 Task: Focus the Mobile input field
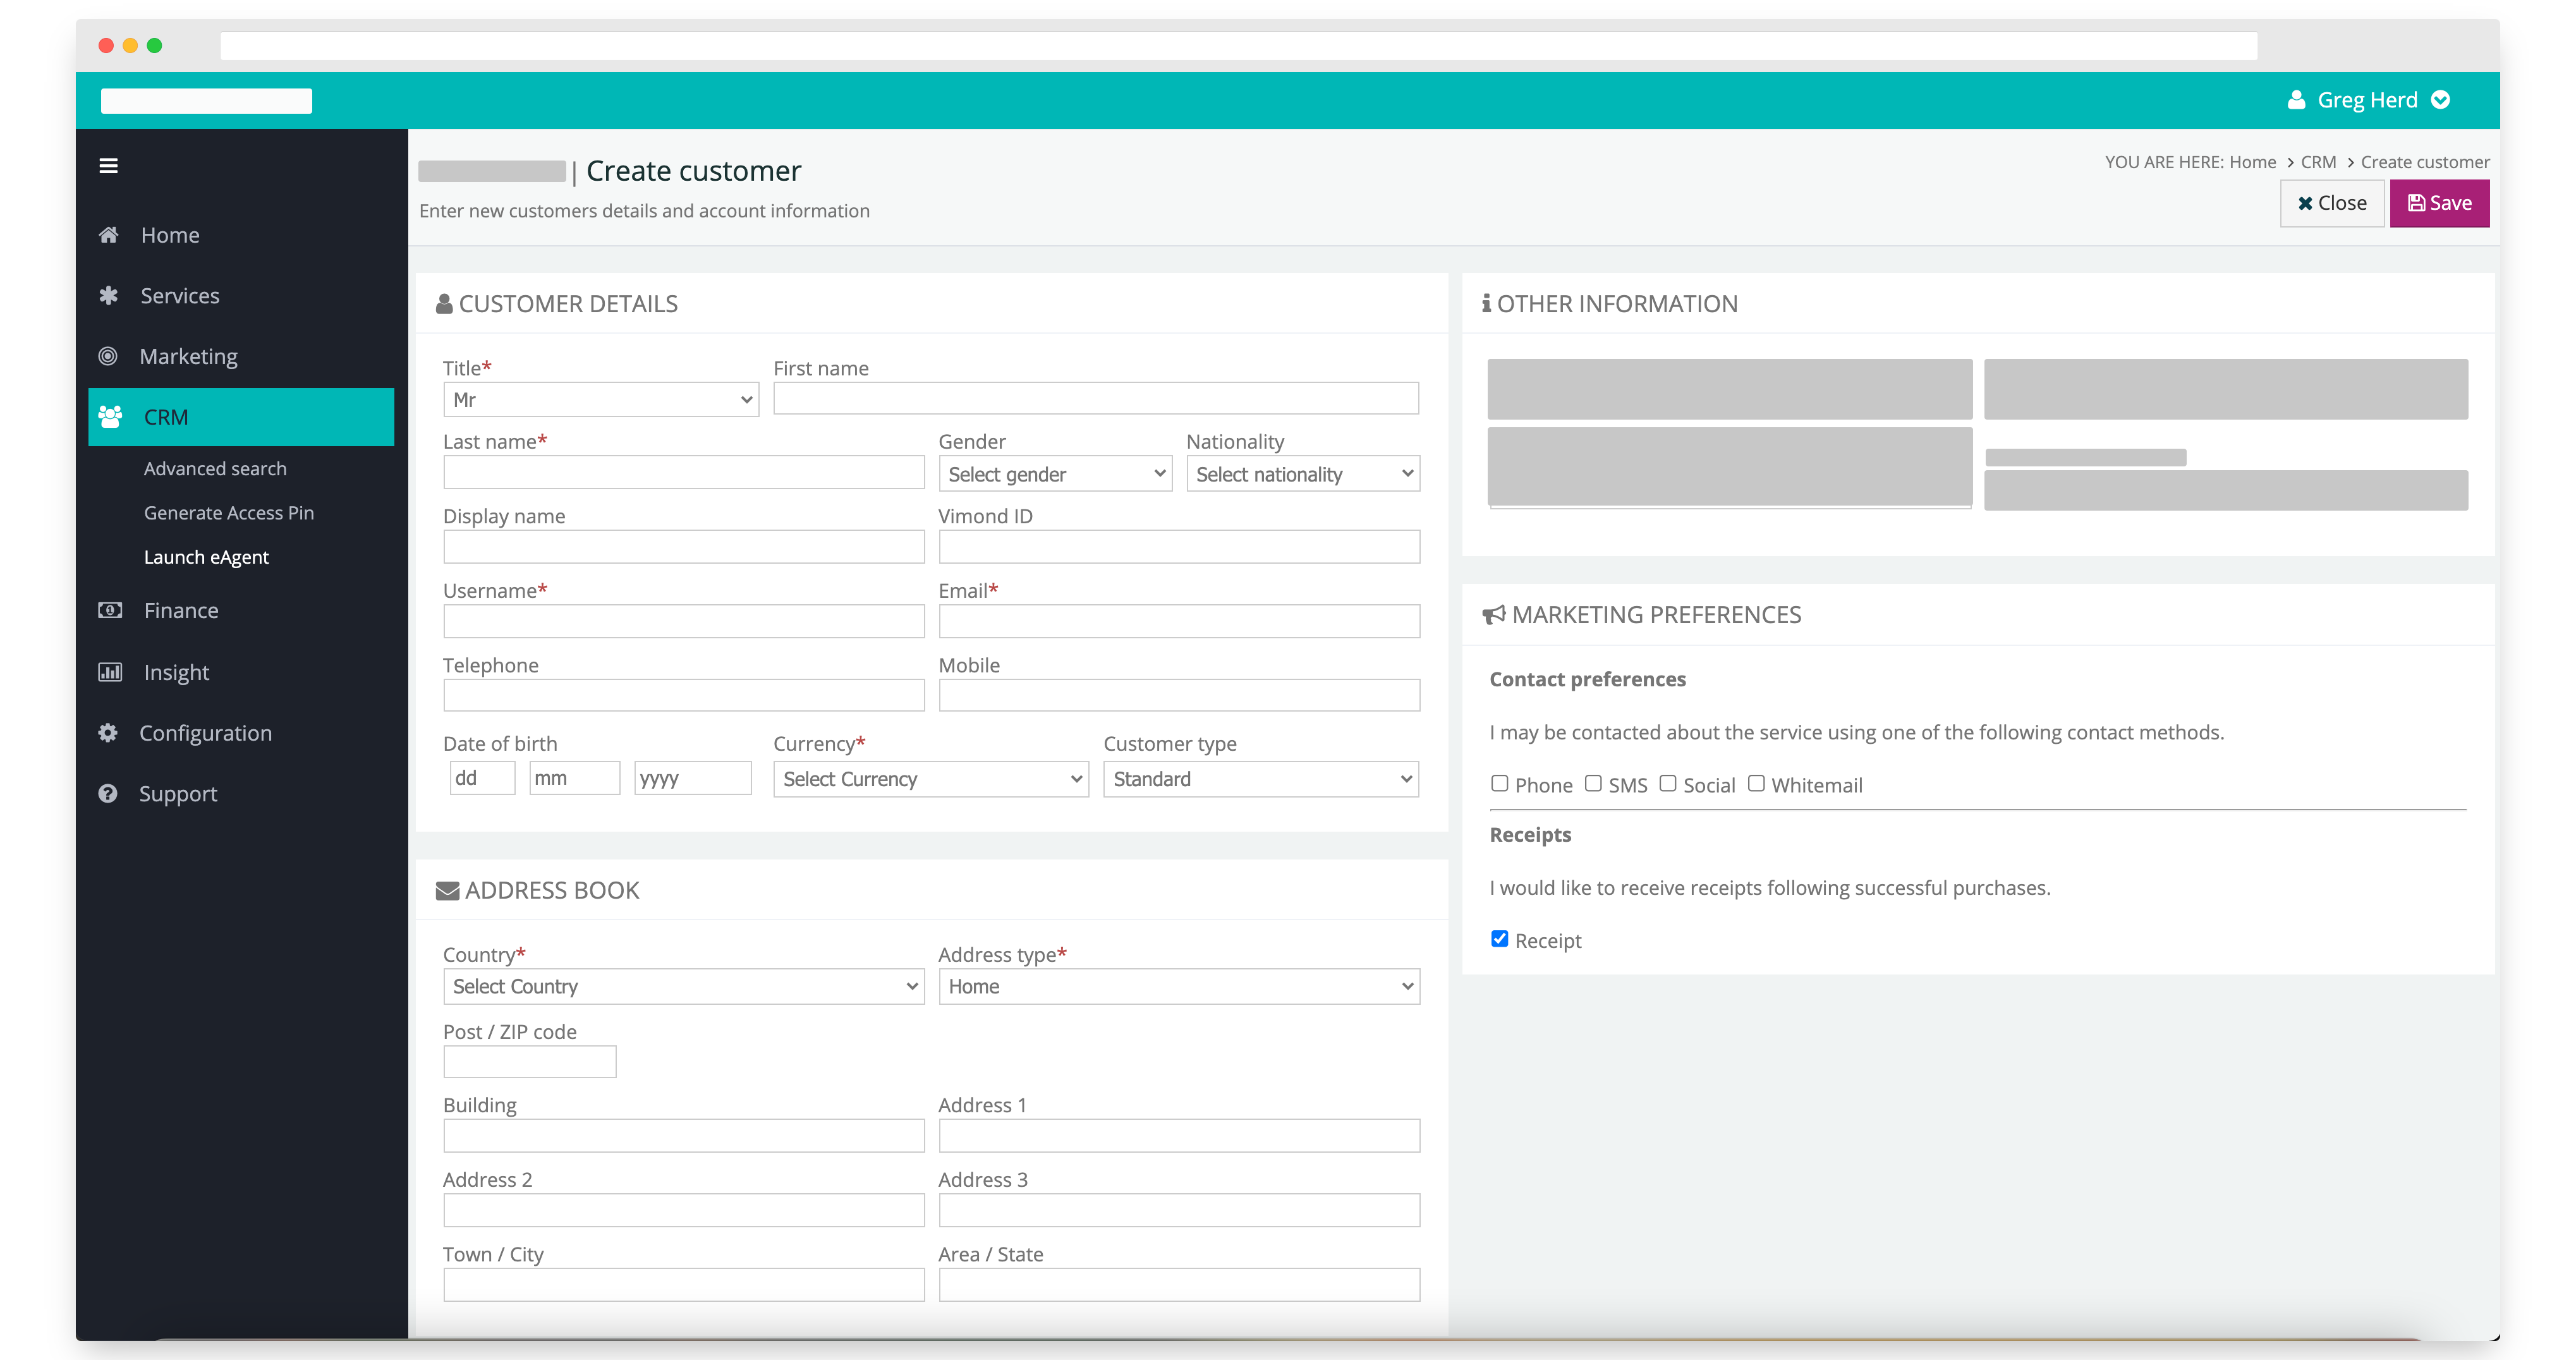[x=1179, y=696]
